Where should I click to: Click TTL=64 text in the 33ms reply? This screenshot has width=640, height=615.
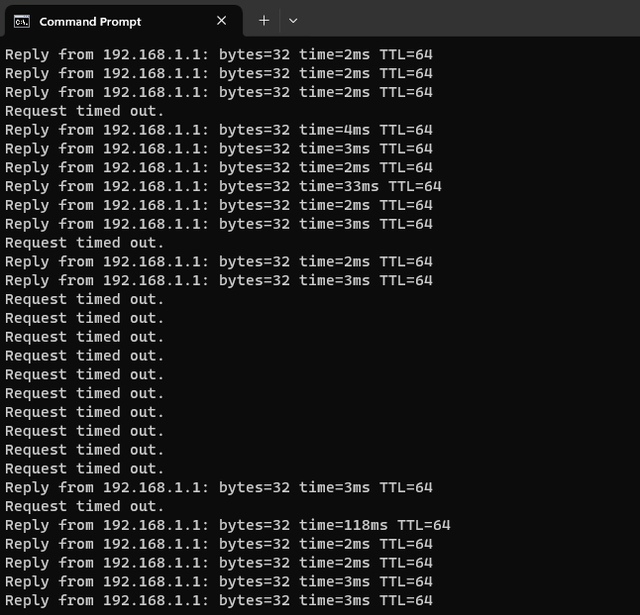tap(415, 186)
